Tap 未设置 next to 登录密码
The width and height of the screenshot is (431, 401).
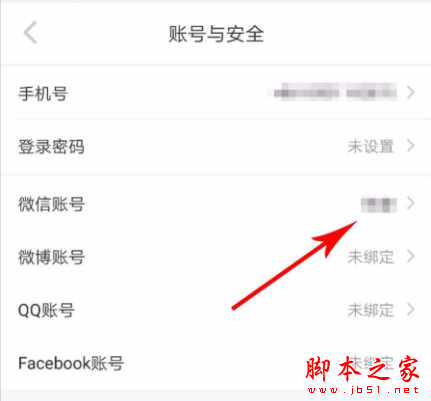pyautogui.click(x=371, y=146)
